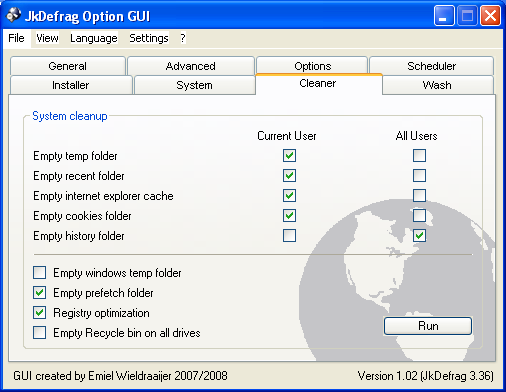Switch to the Wash tab
Screen dimensions: 506x392
coord(437,85)
